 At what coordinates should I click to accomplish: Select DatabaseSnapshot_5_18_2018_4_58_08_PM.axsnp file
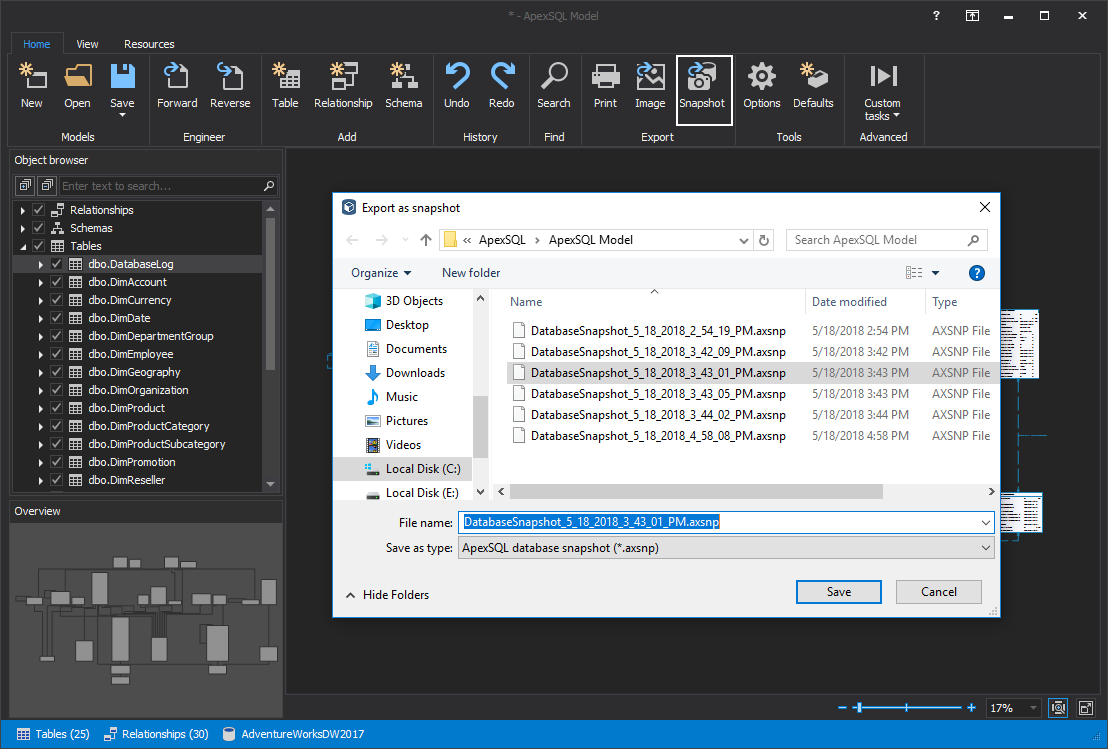tap(658, 436)
